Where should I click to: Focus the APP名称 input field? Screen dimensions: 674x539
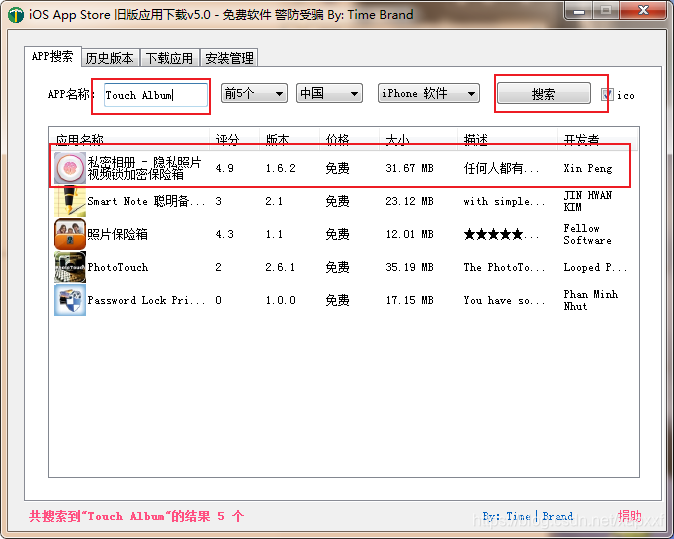[156, 95]
